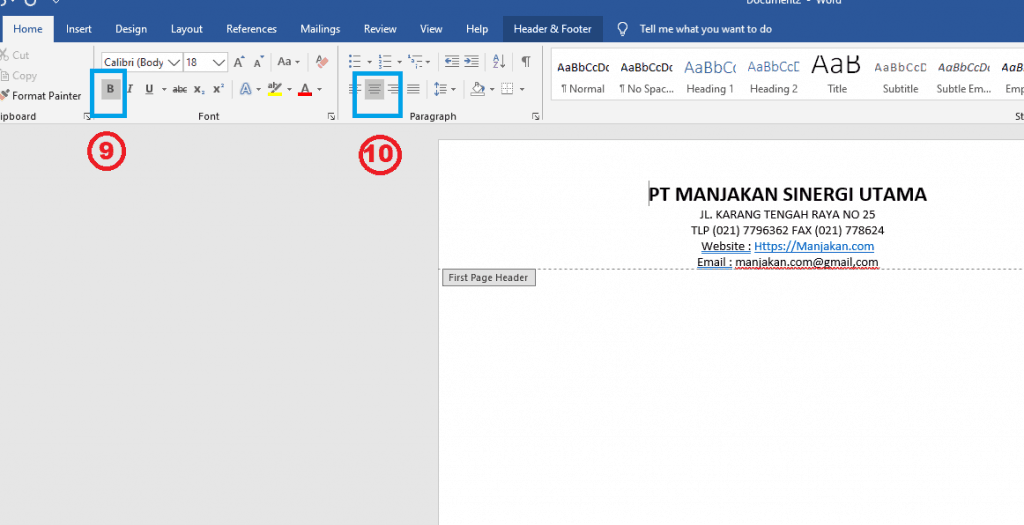Expand the underline style arrow
Image resolution: width=1024 pixels, height=525 pixels.
click(x=164, y=89)
